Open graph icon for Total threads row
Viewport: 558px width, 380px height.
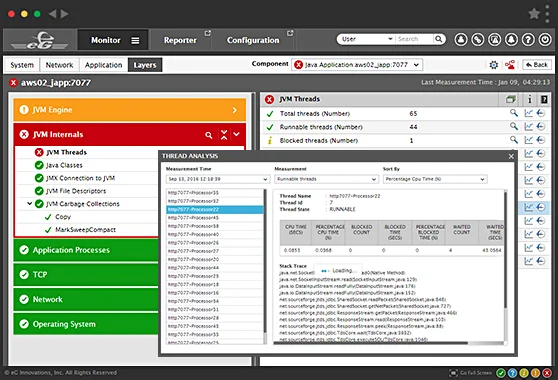(528, 113)
